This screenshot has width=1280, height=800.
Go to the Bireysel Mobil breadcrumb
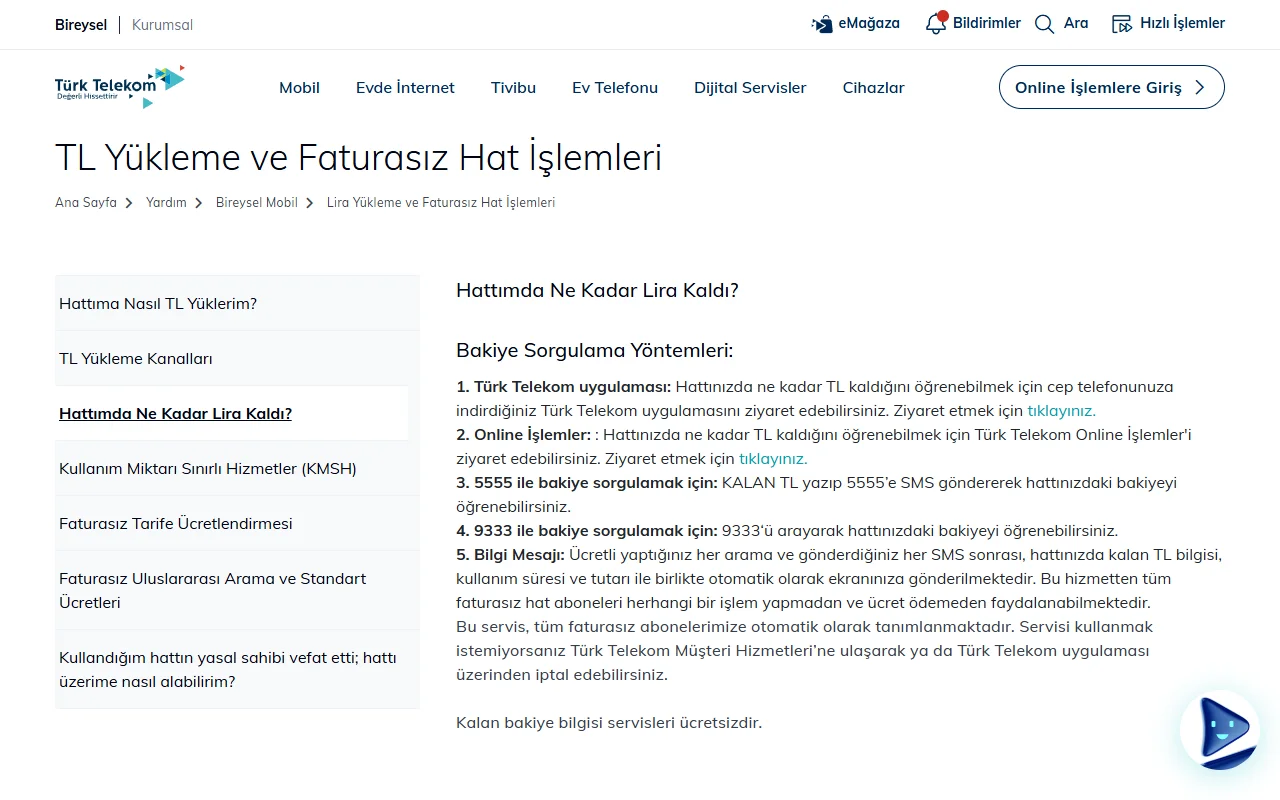coord(257,202)
